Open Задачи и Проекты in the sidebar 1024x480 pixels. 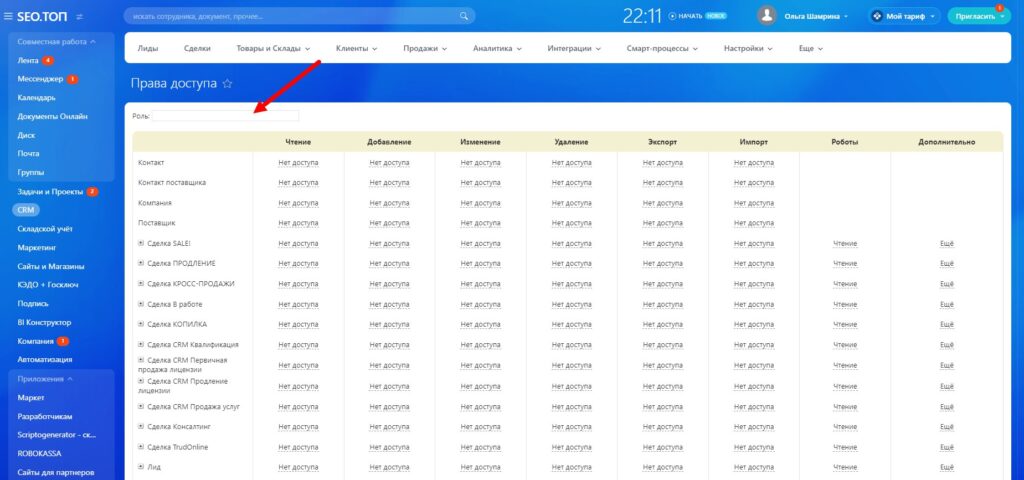[50, 191]
